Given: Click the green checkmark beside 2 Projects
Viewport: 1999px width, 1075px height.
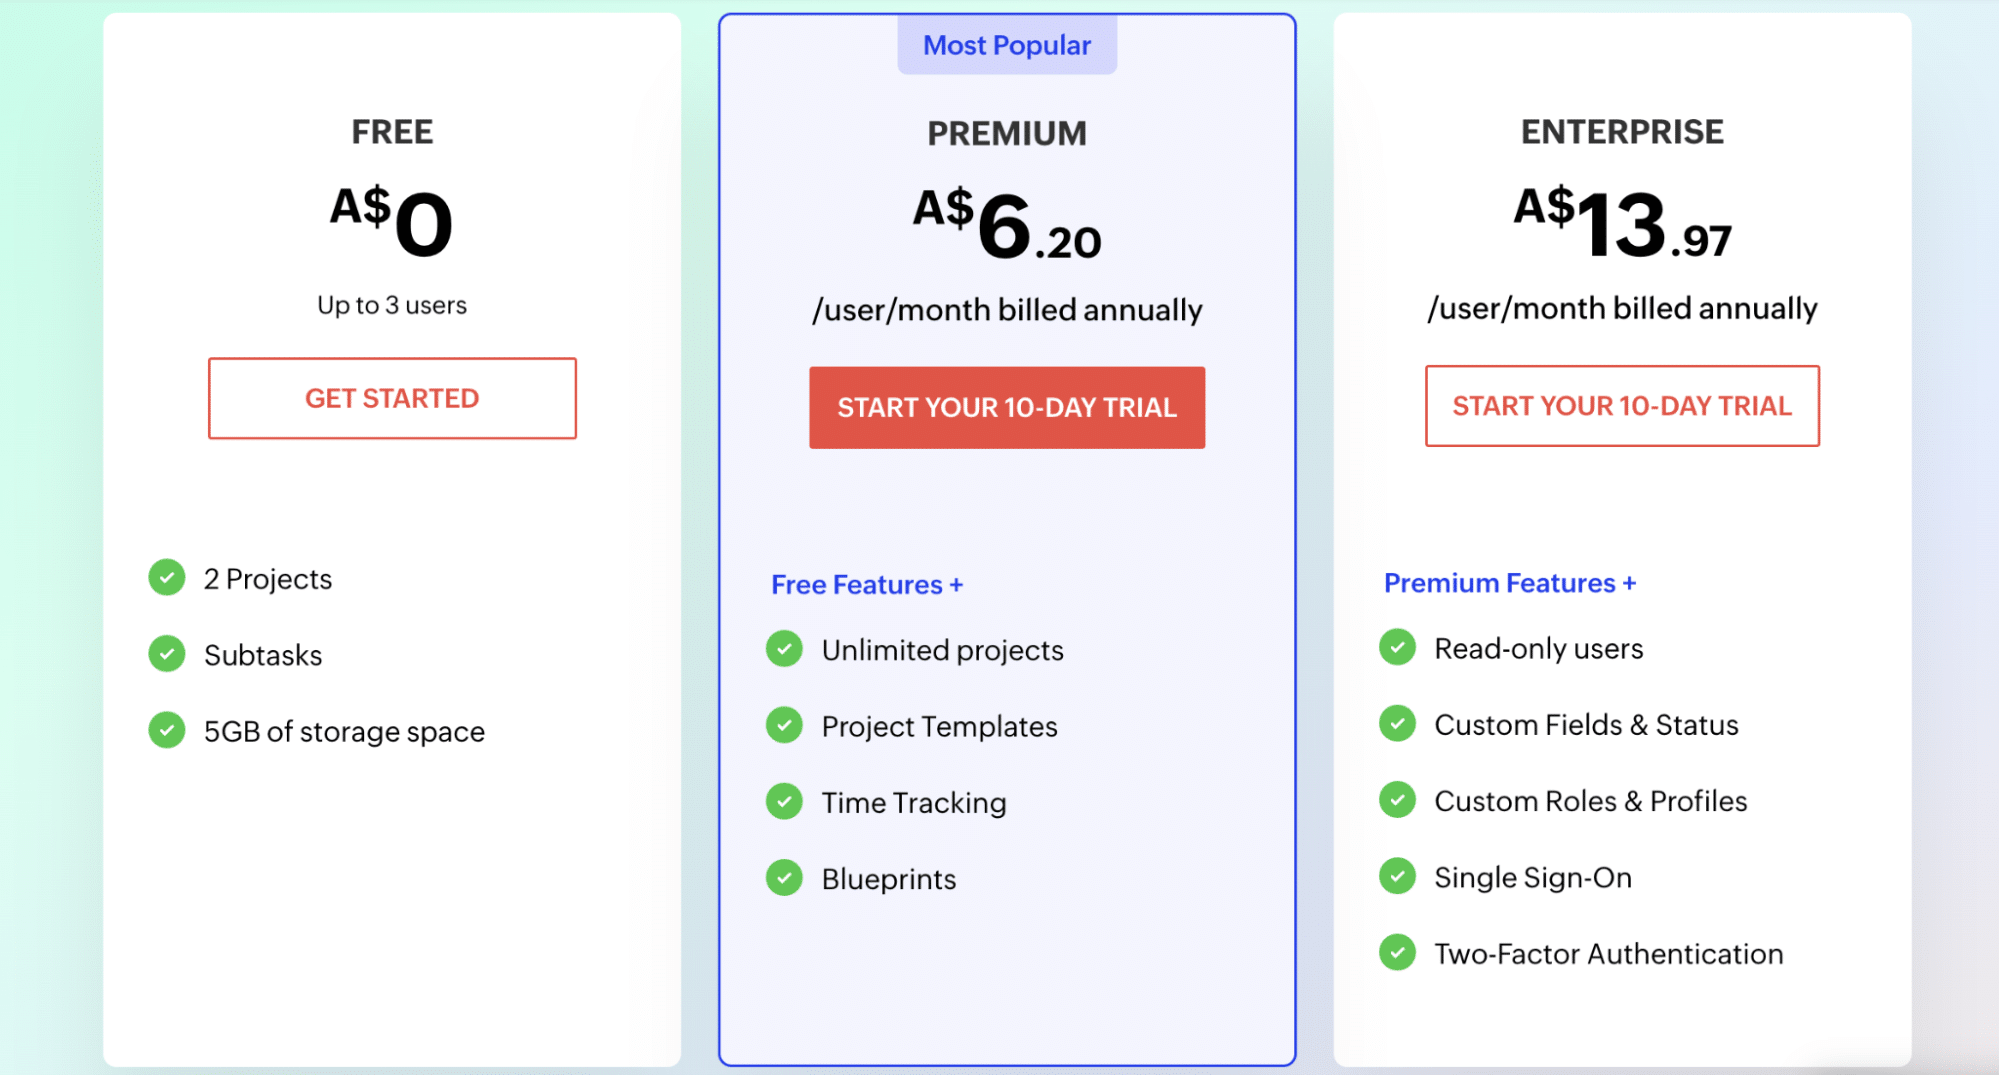Looking at the screenshot, I should pyautogui.click(x=167, y=577).
